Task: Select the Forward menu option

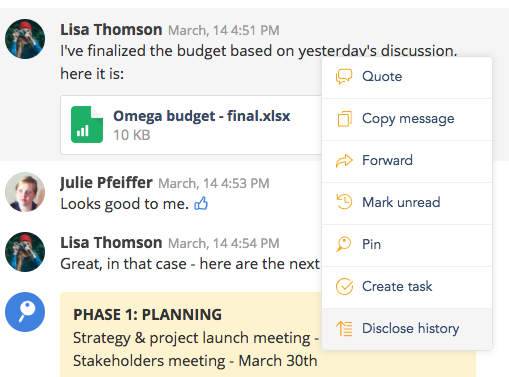Action: click(x=407, y=161)
